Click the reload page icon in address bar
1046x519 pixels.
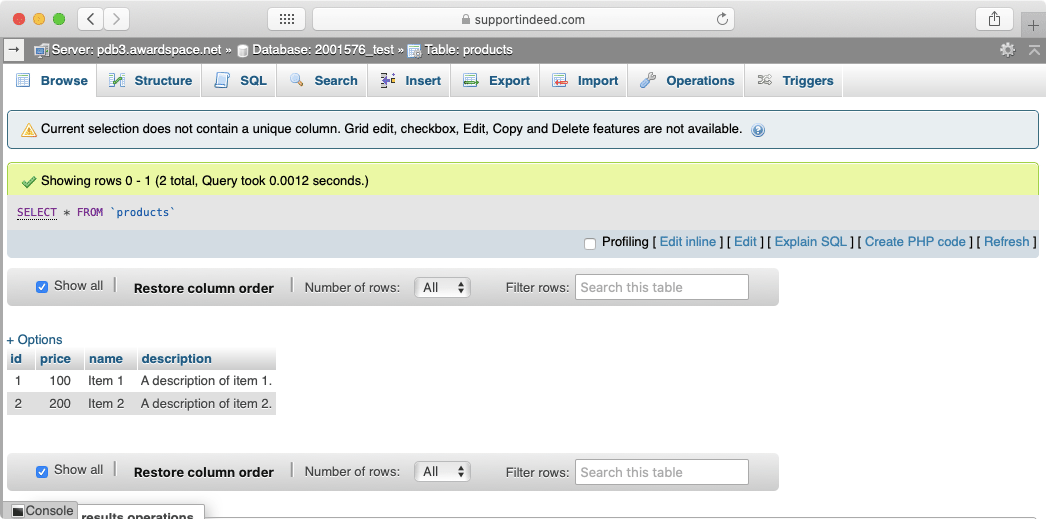coord(722,19)
